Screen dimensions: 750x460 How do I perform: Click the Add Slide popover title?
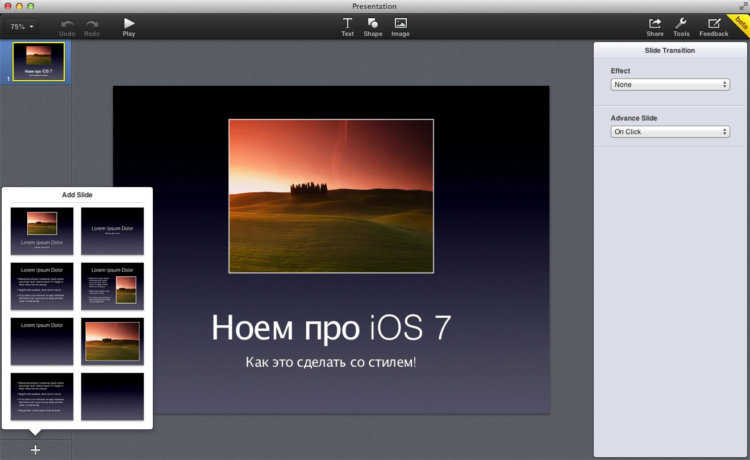coord(77,195)
